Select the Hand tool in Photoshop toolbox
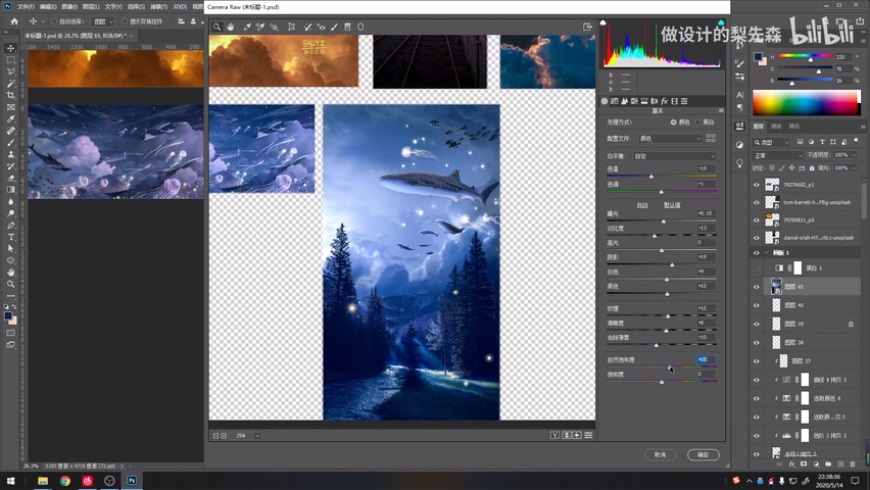Image resolution: width=870 pixels, height=490 pixels. pyautogui.click(x=11, y=272)
